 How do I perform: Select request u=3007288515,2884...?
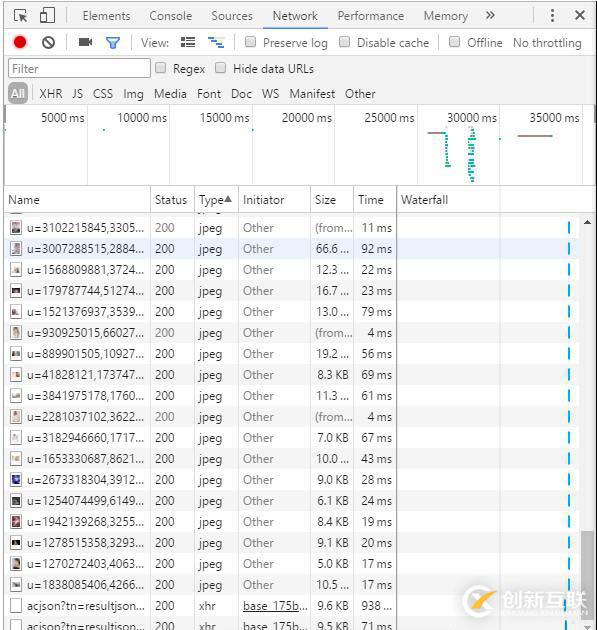click(x=292, y=249)
